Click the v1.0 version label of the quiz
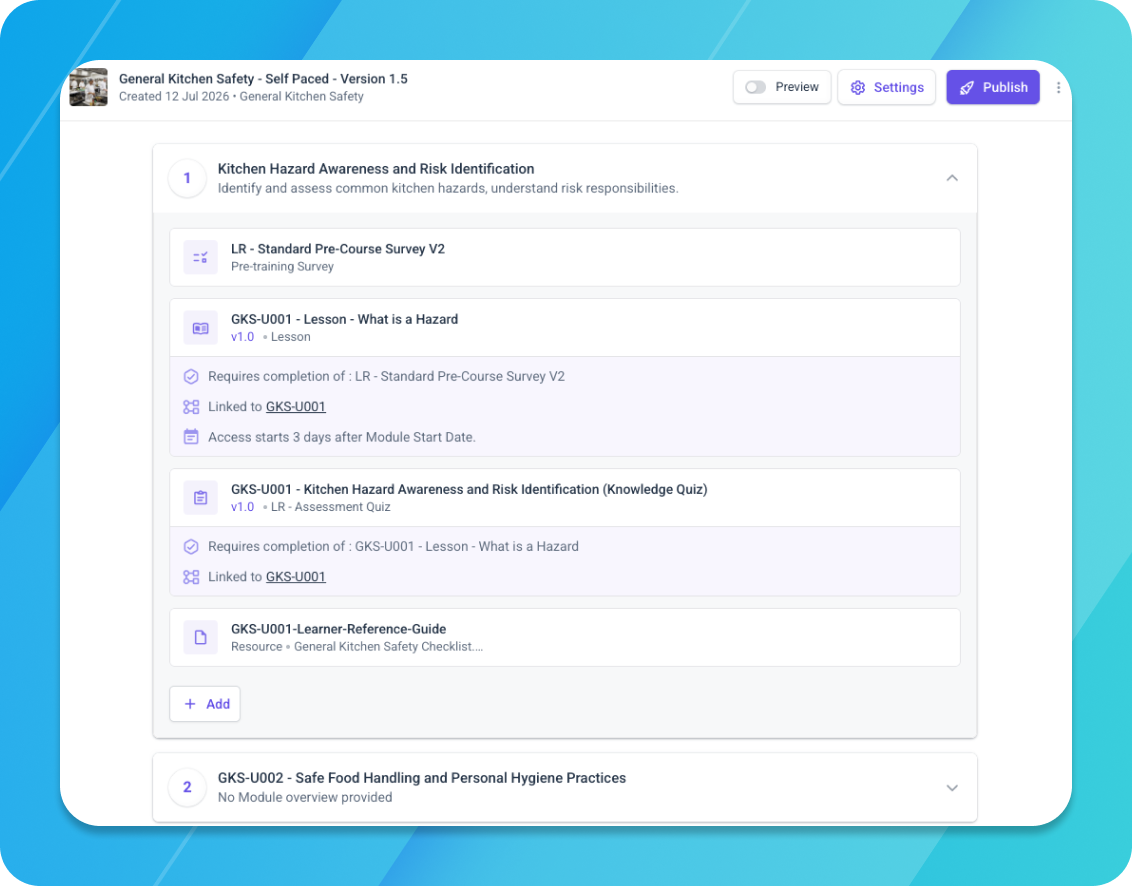This screenshot has width=1132, height=886. pyautogui.click(x=243, y=507)
